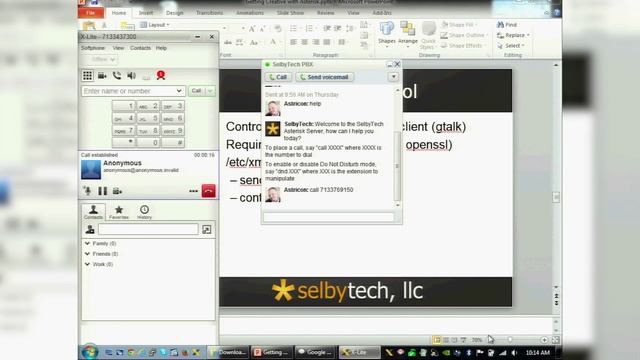Click the Windows Start button
The width and height of the screenshot is (640, 360).
(90, 352)
